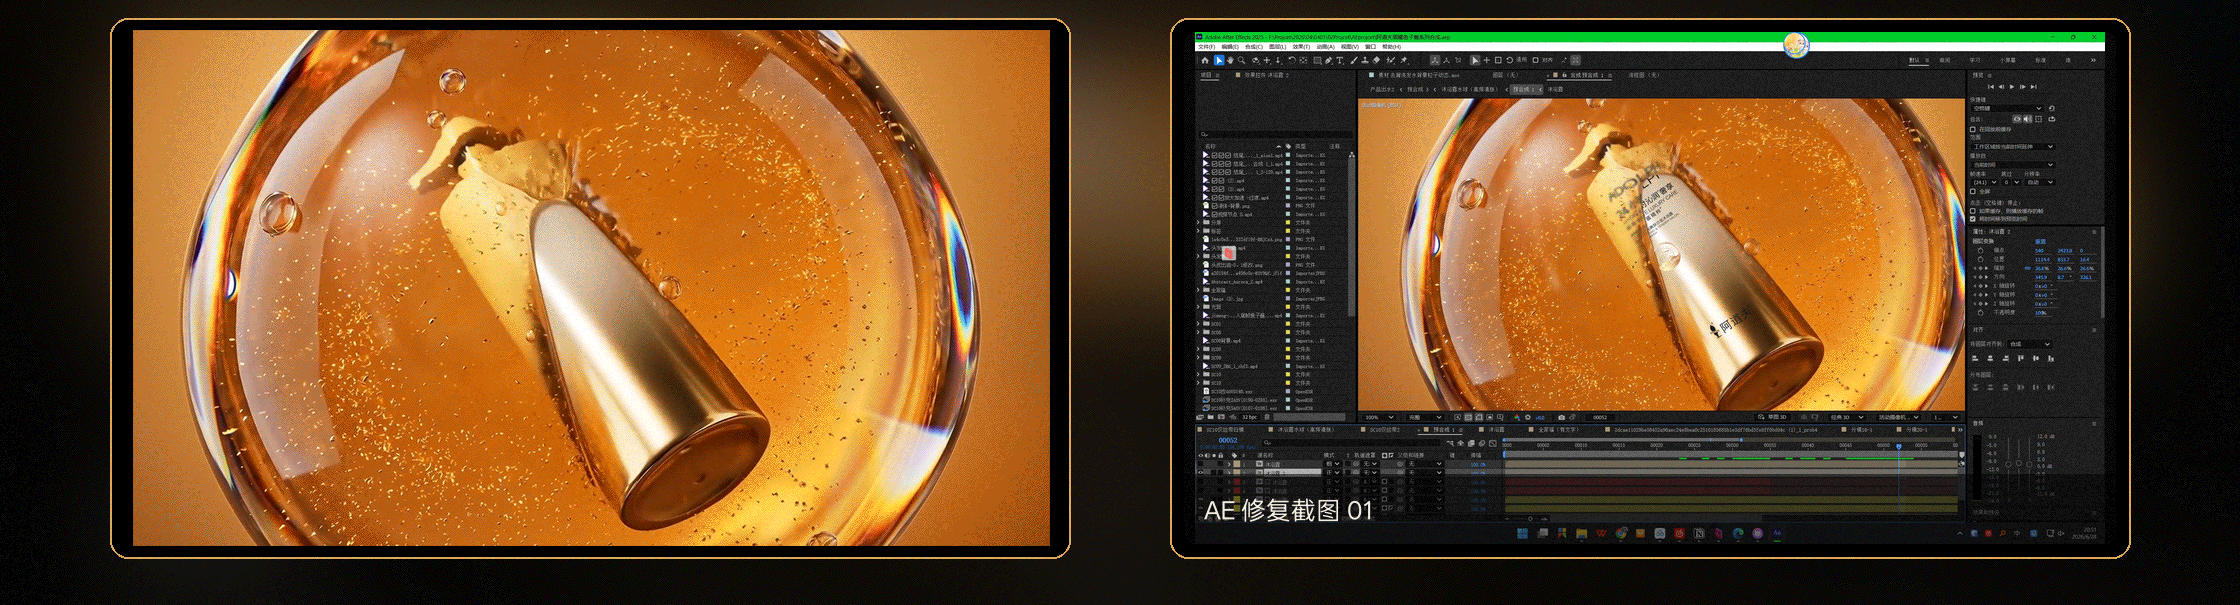Open the 编辑(E) menu
This screenshot has height=605, width=2240.
pos(1230,47)
